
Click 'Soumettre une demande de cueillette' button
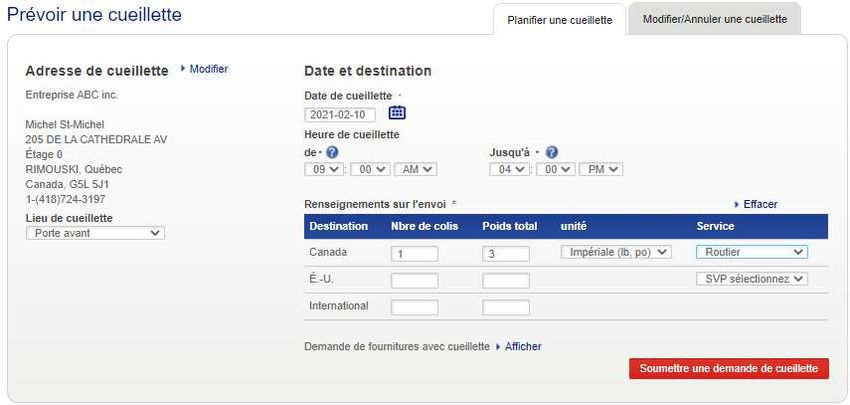pyautogui.click(x=729, y=368)
